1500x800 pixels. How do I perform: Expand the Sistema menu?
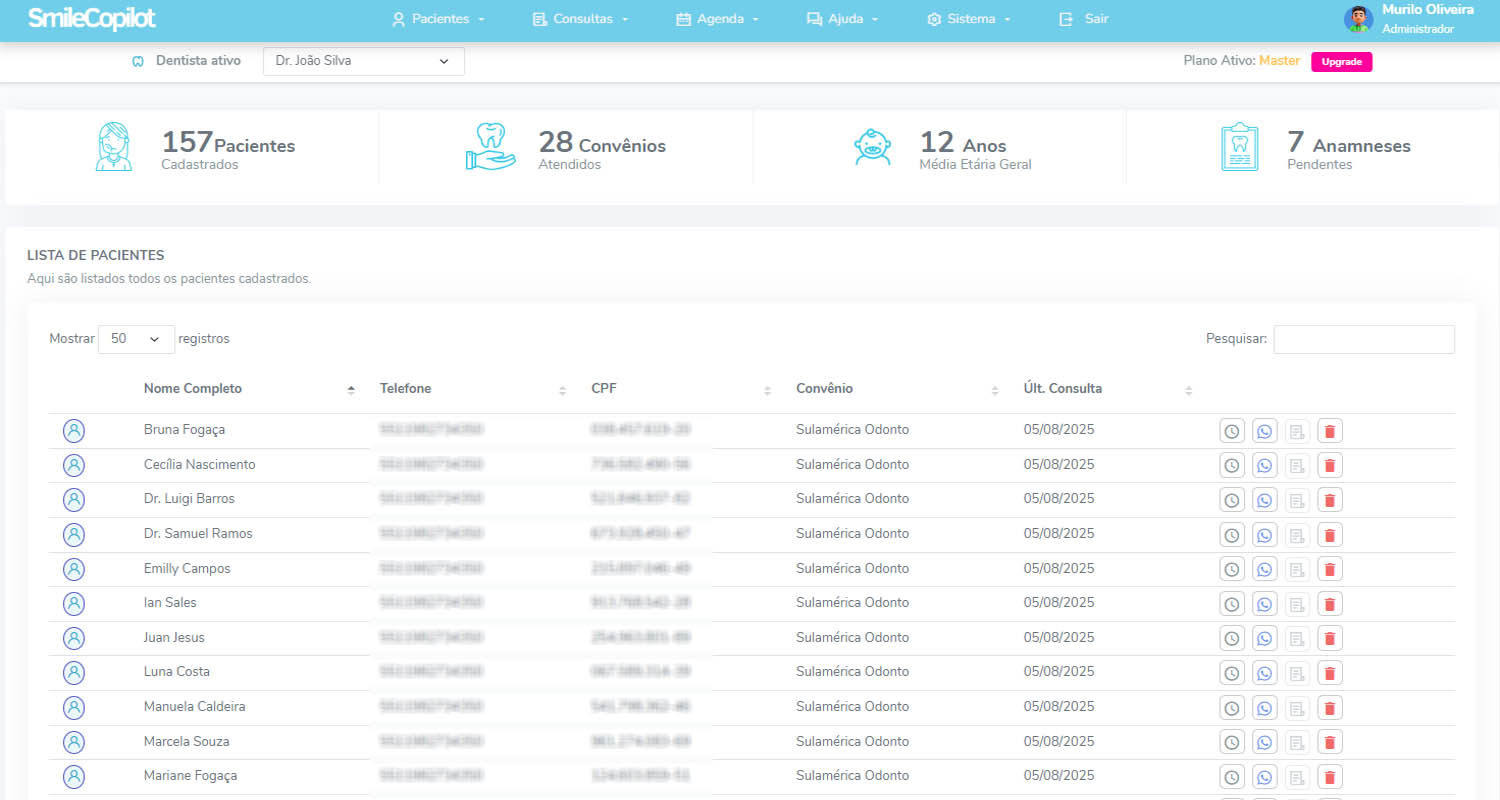pyautogui.click(x=968, y=18)
